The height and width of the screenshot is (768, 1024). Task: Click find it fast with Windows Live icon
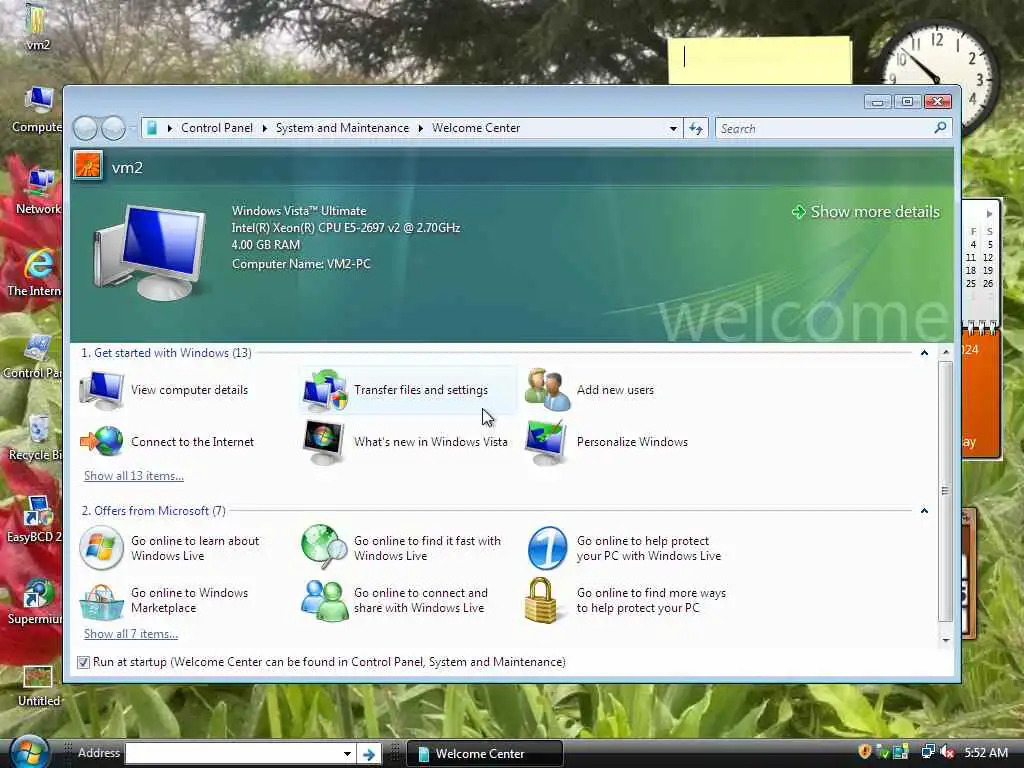click(x=324, y=546)
